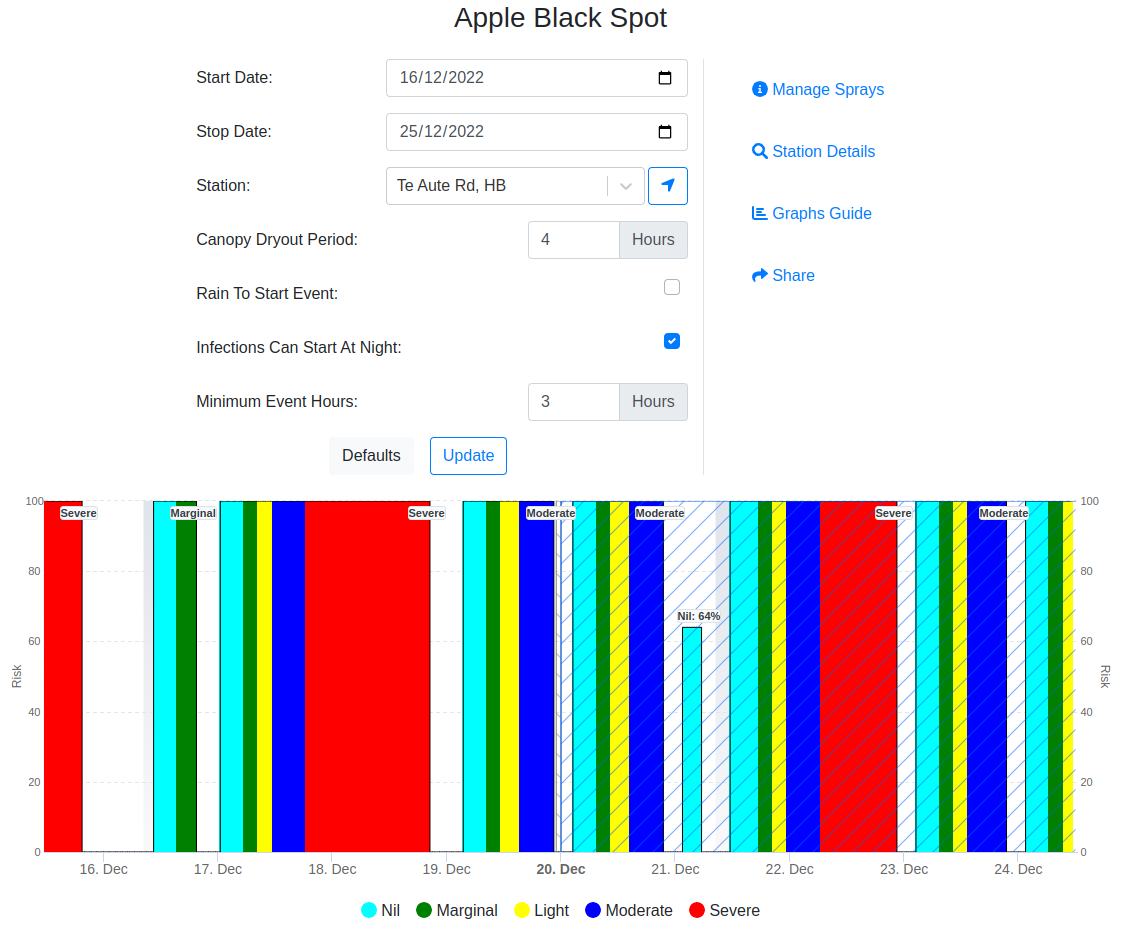
Task: Click the Update button
Action: [x=468, y=455]
